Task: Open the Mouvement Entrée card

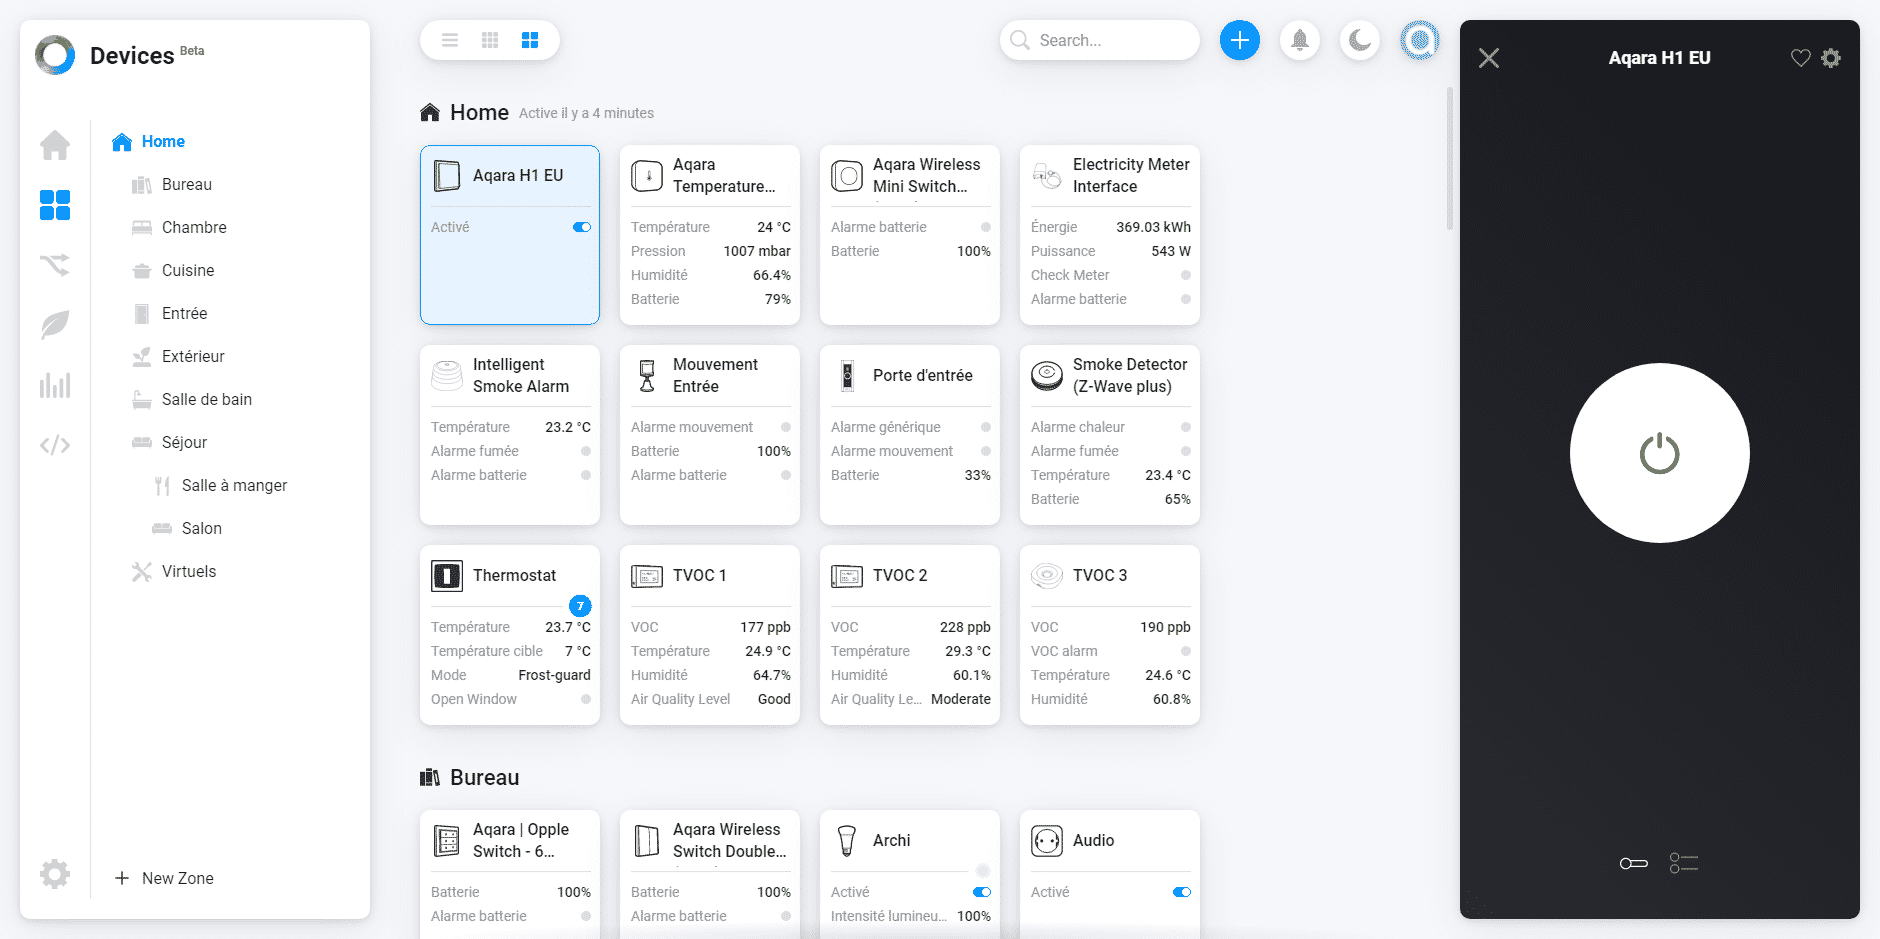Action: coord(710,435)
